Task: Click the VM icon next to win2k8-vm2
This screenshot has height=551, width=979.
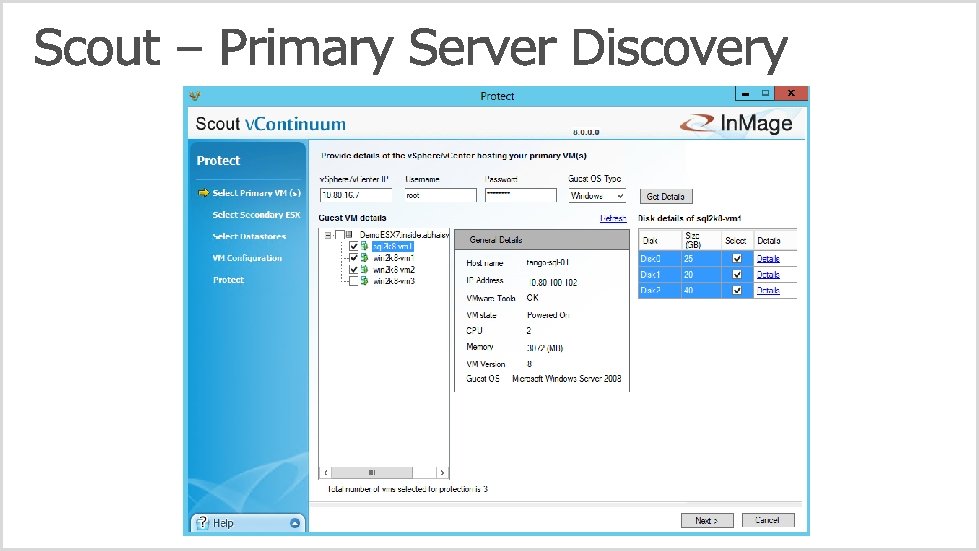Action: [365, 270]
